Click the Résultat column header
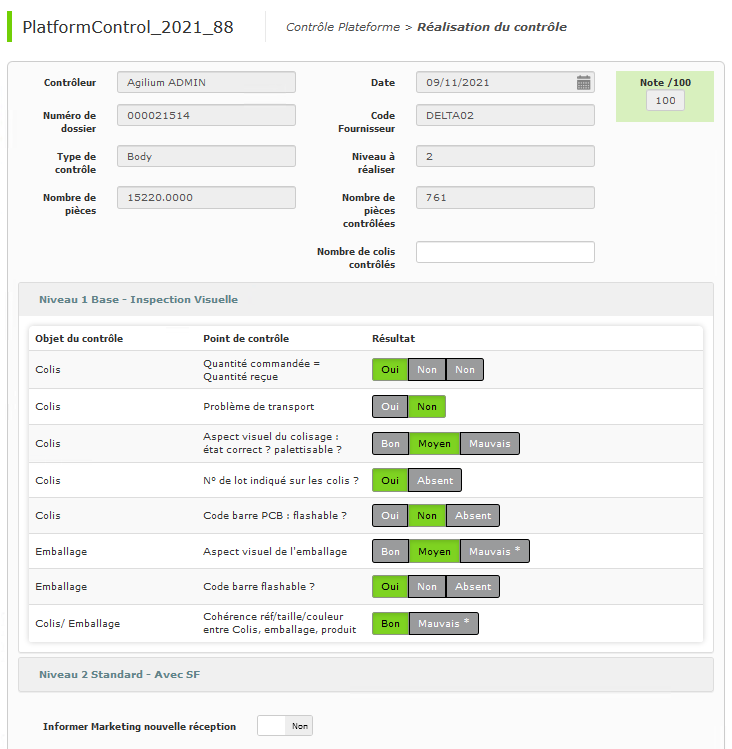The image size is (732, 749). pos(393,339)
